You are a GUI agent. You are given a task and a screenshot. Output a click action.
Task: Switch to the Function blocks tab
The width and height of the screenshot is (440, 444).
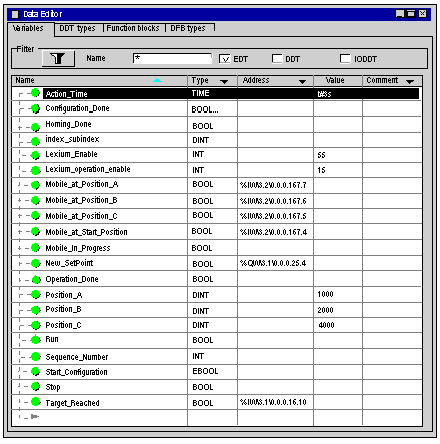133,28
